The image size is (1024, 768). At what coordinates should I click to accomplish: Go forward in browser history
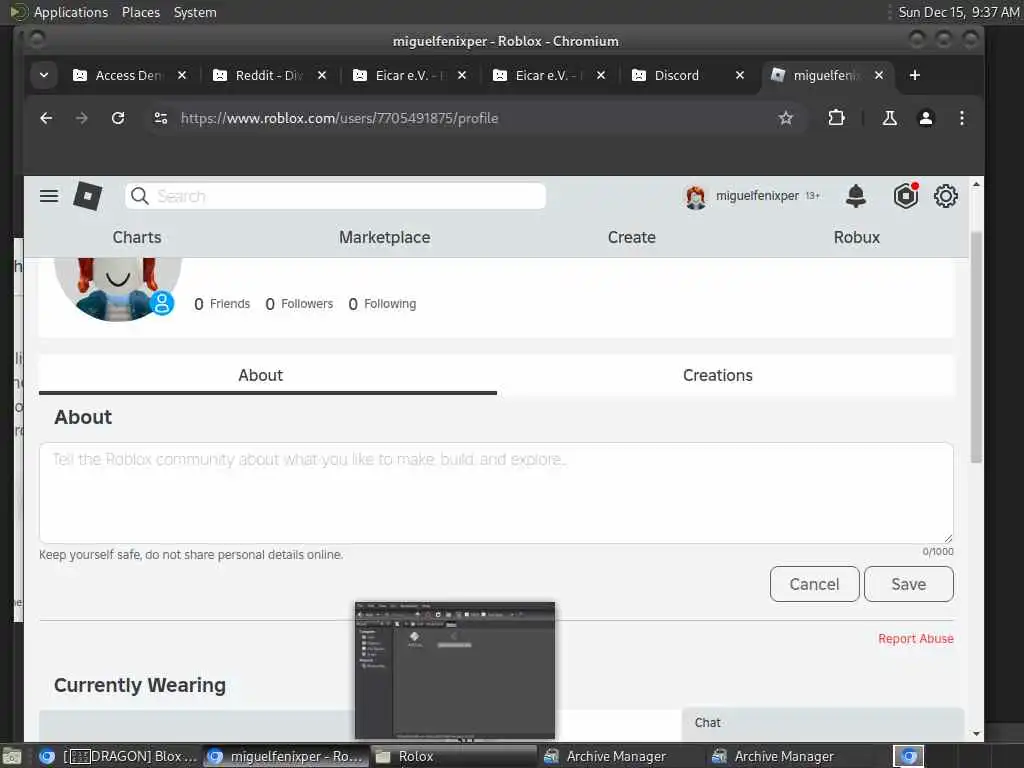(82, 118)
